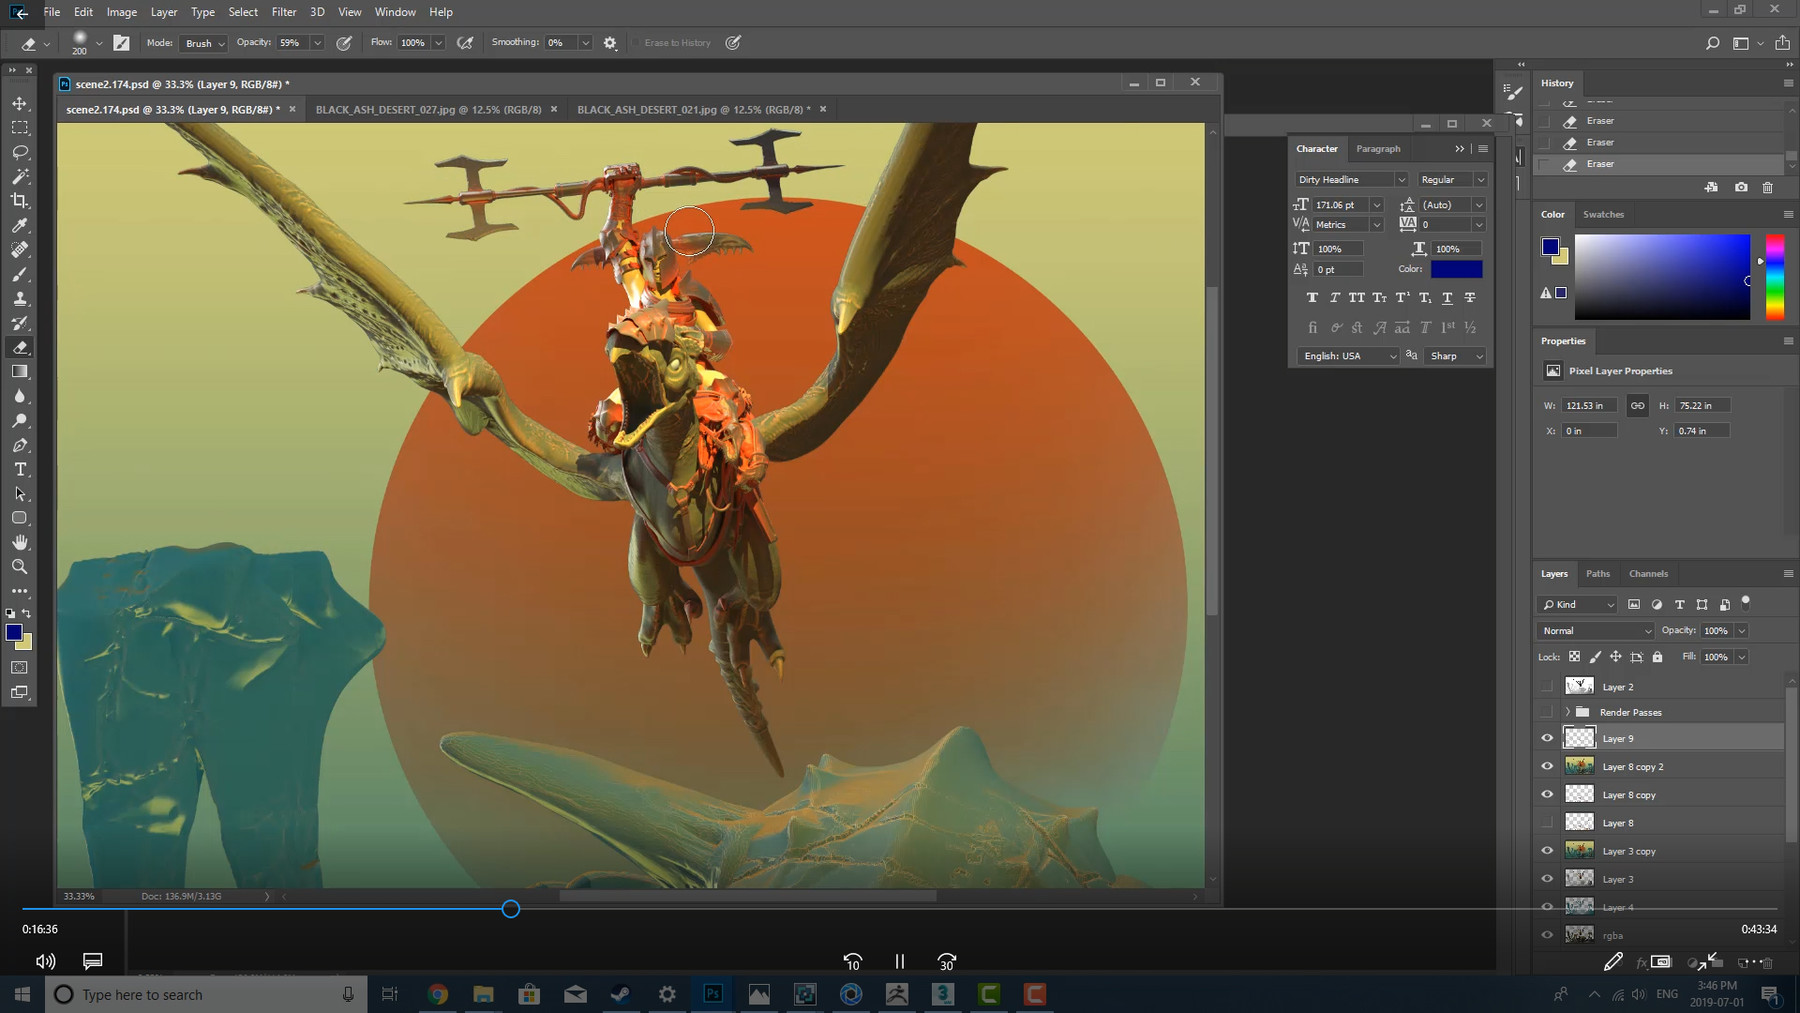Select the Magic Wand tool
Image resolution: width=1800 pixels, height=1013 pixels.
tap(20, 177)
